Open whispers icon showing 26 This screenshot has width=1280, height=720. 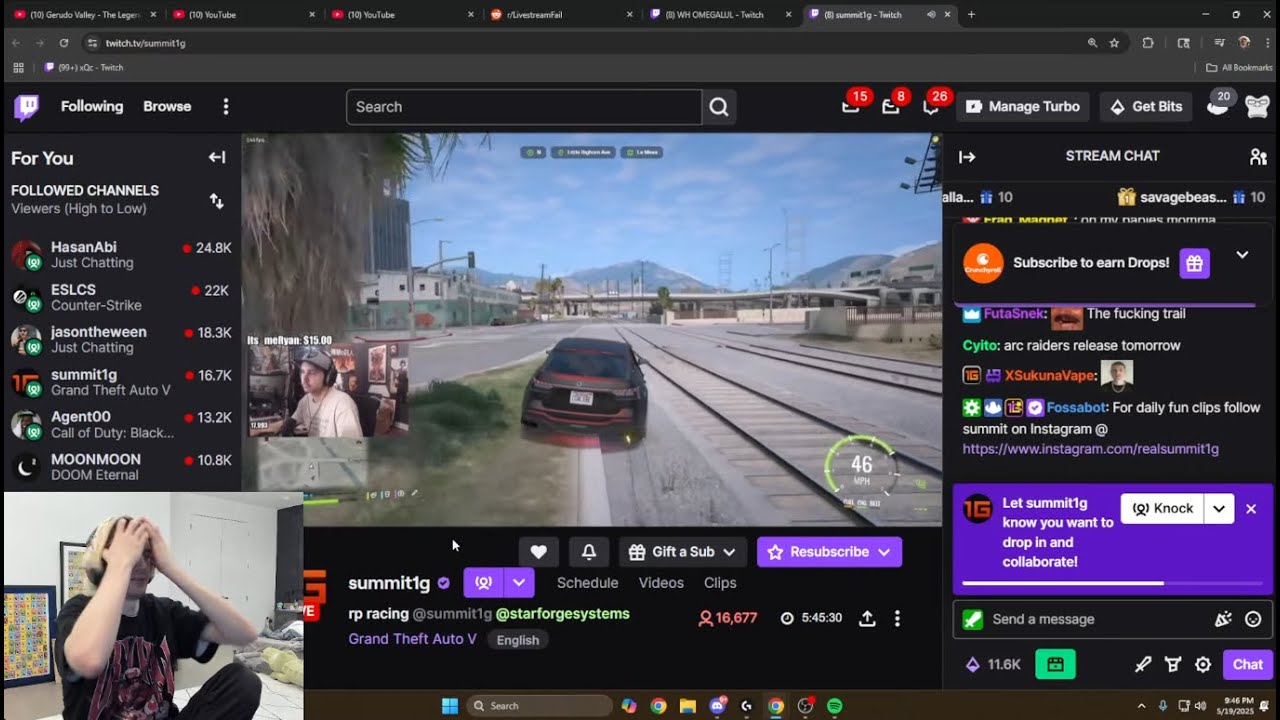(x=931, y=106)
